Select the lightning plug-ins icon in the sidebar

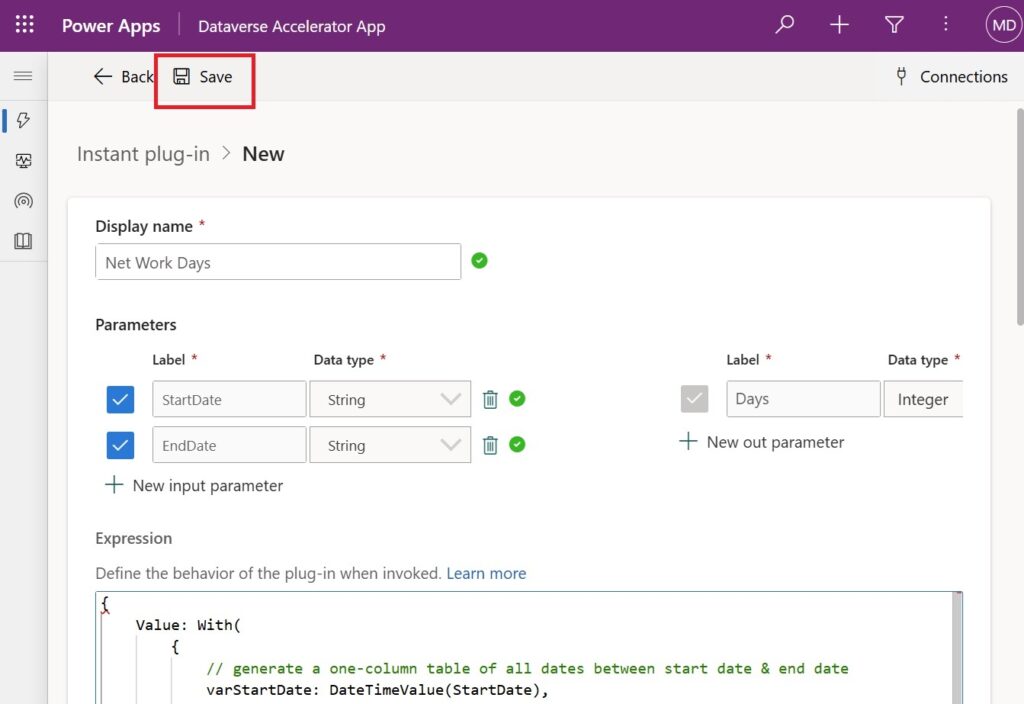click(23, 120)
